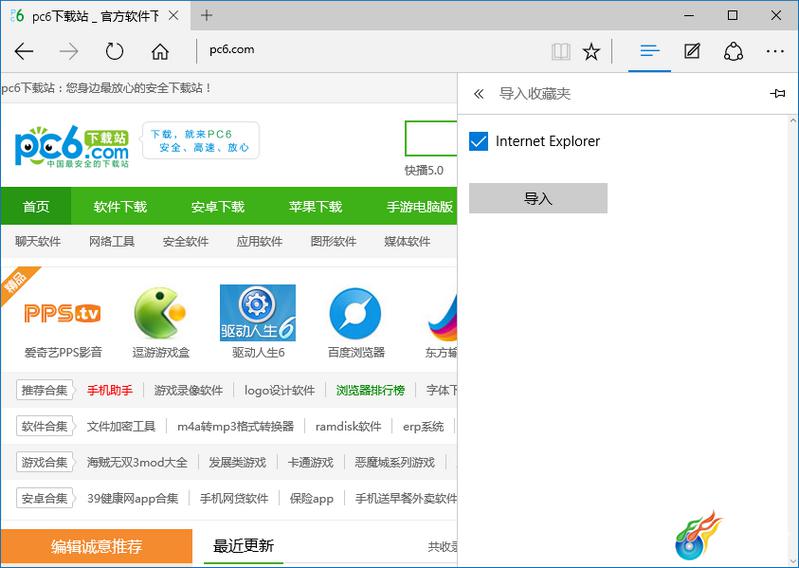799x568 pixels.
Task: Open the m4a转mp3格式转换器 link
Action: tap(235, 426)
